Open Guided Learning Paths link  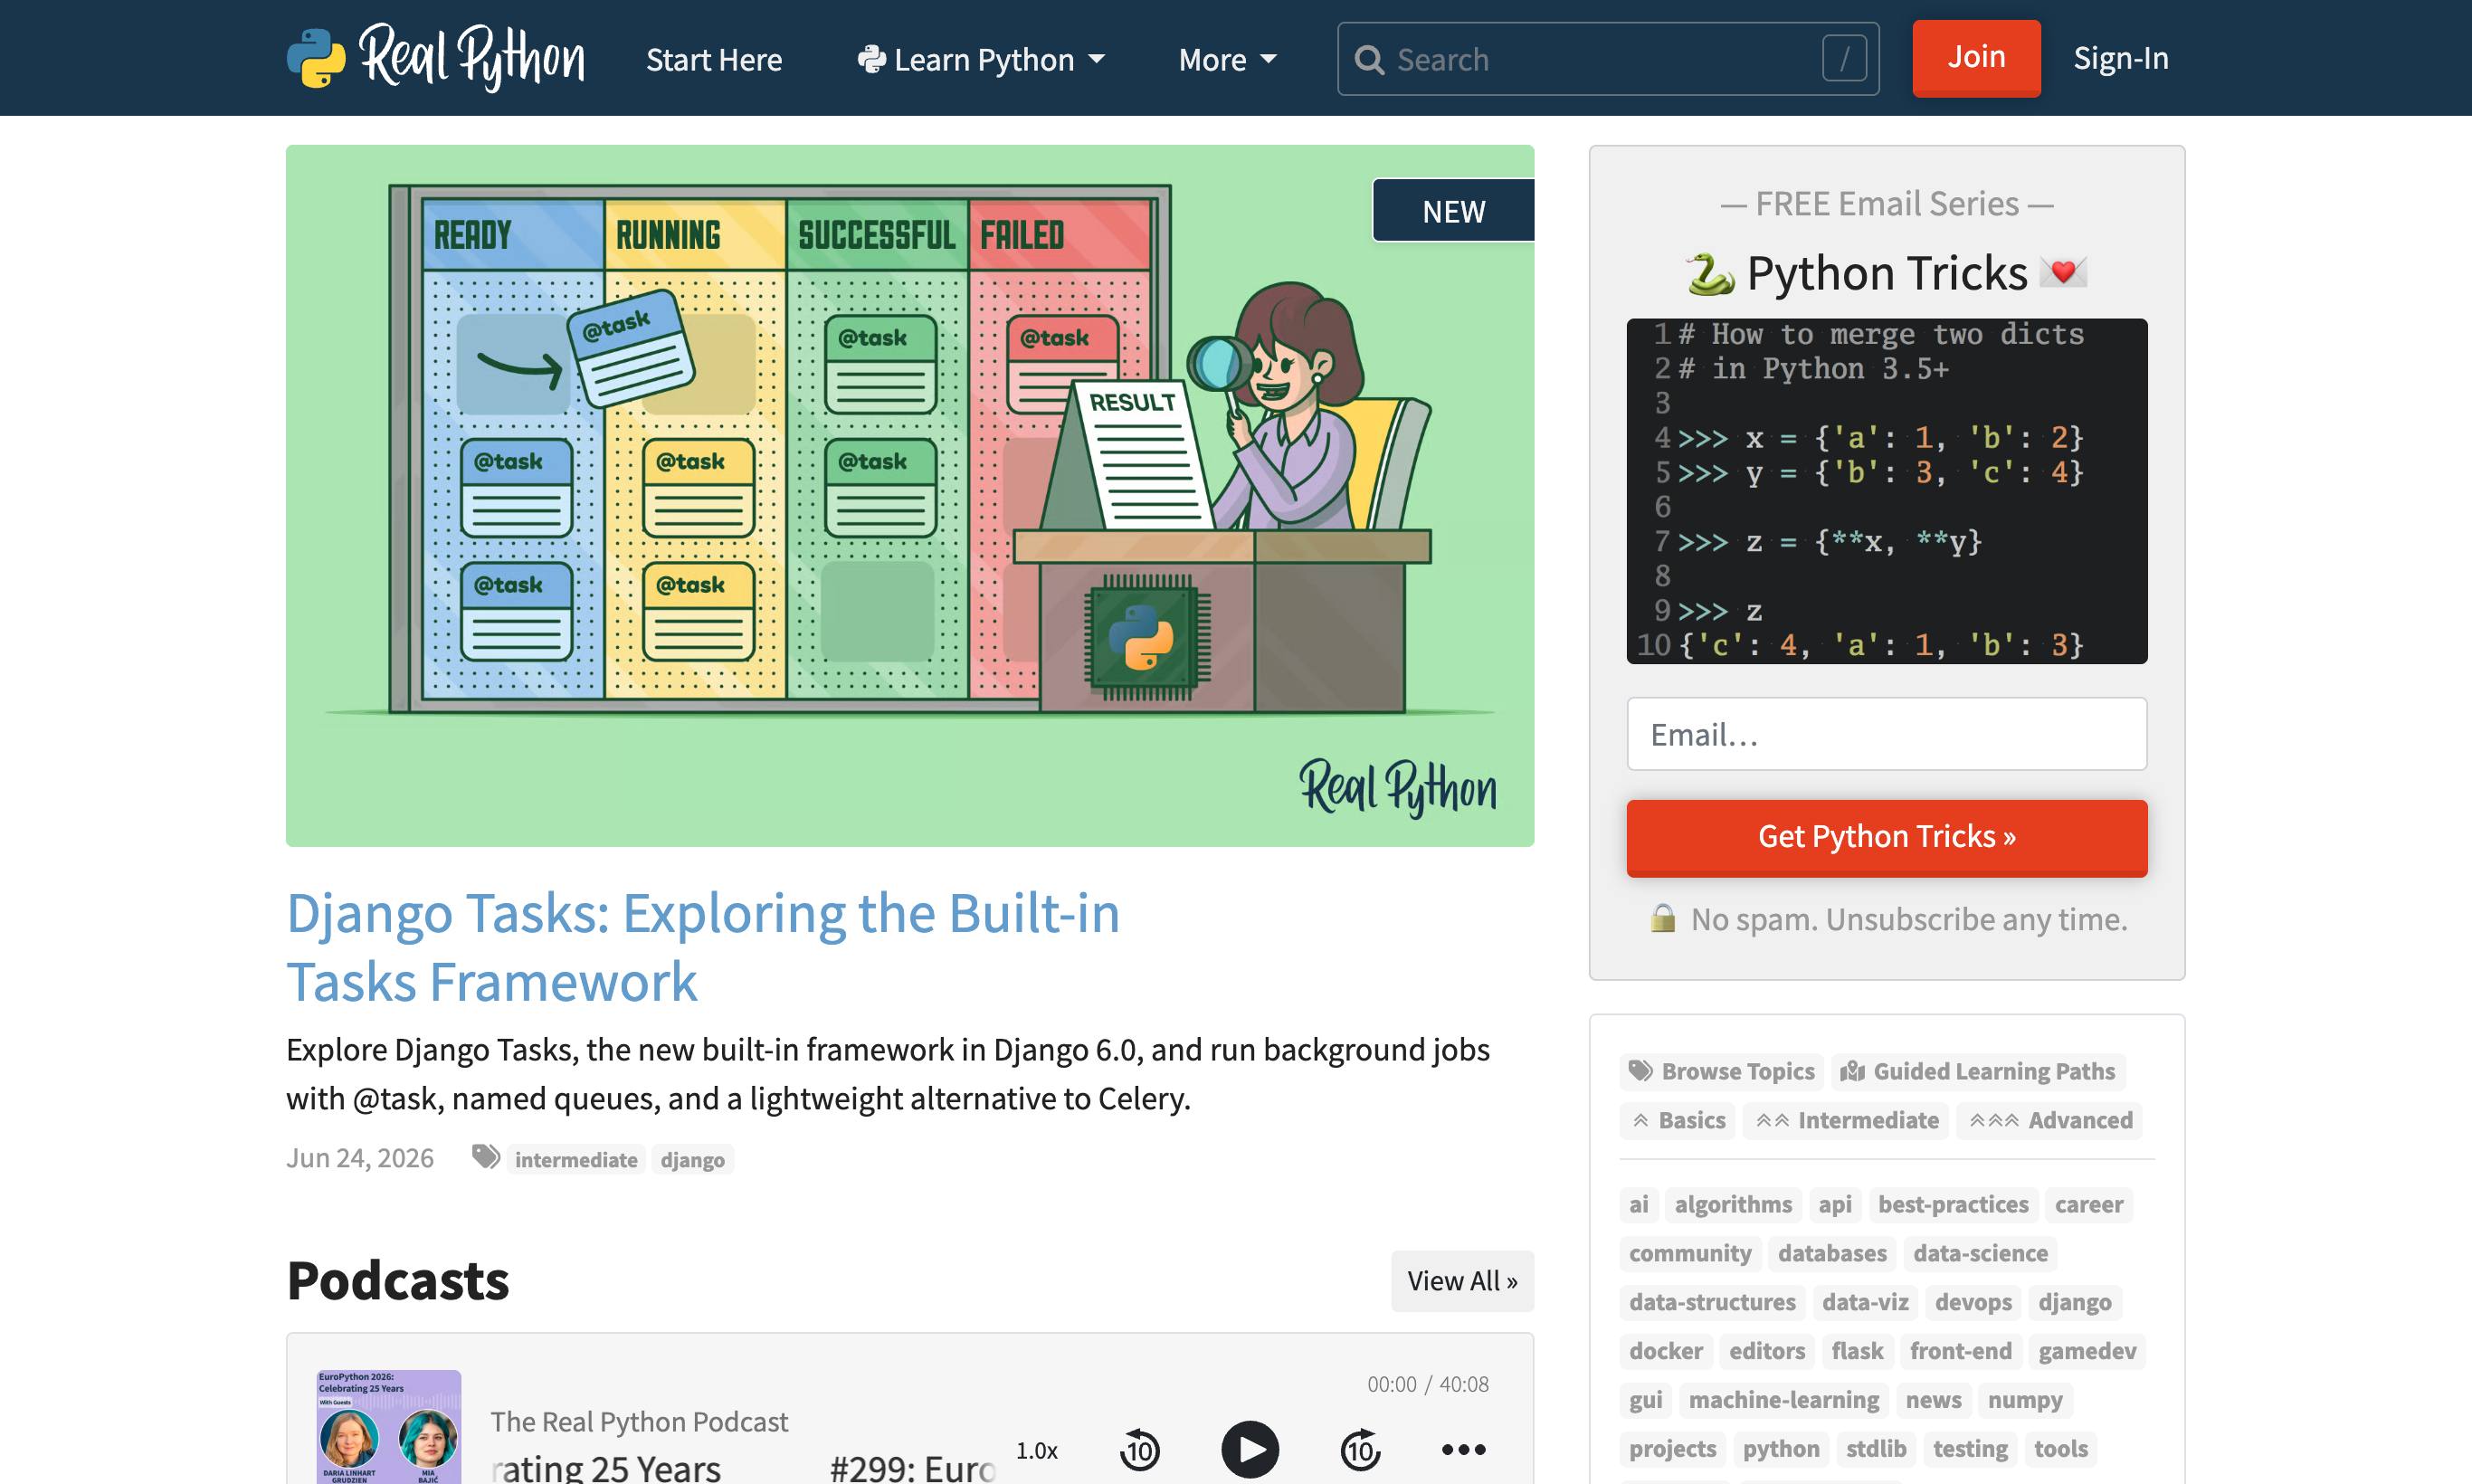pos(1978,1071)
